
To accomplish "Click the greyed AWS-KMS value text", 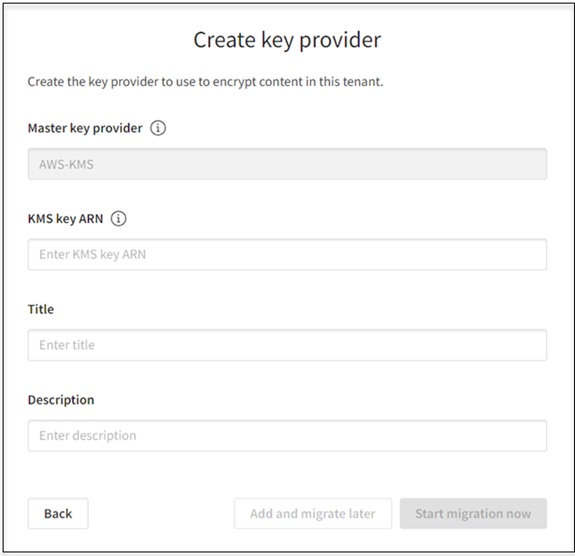I will tap(66, 164).
